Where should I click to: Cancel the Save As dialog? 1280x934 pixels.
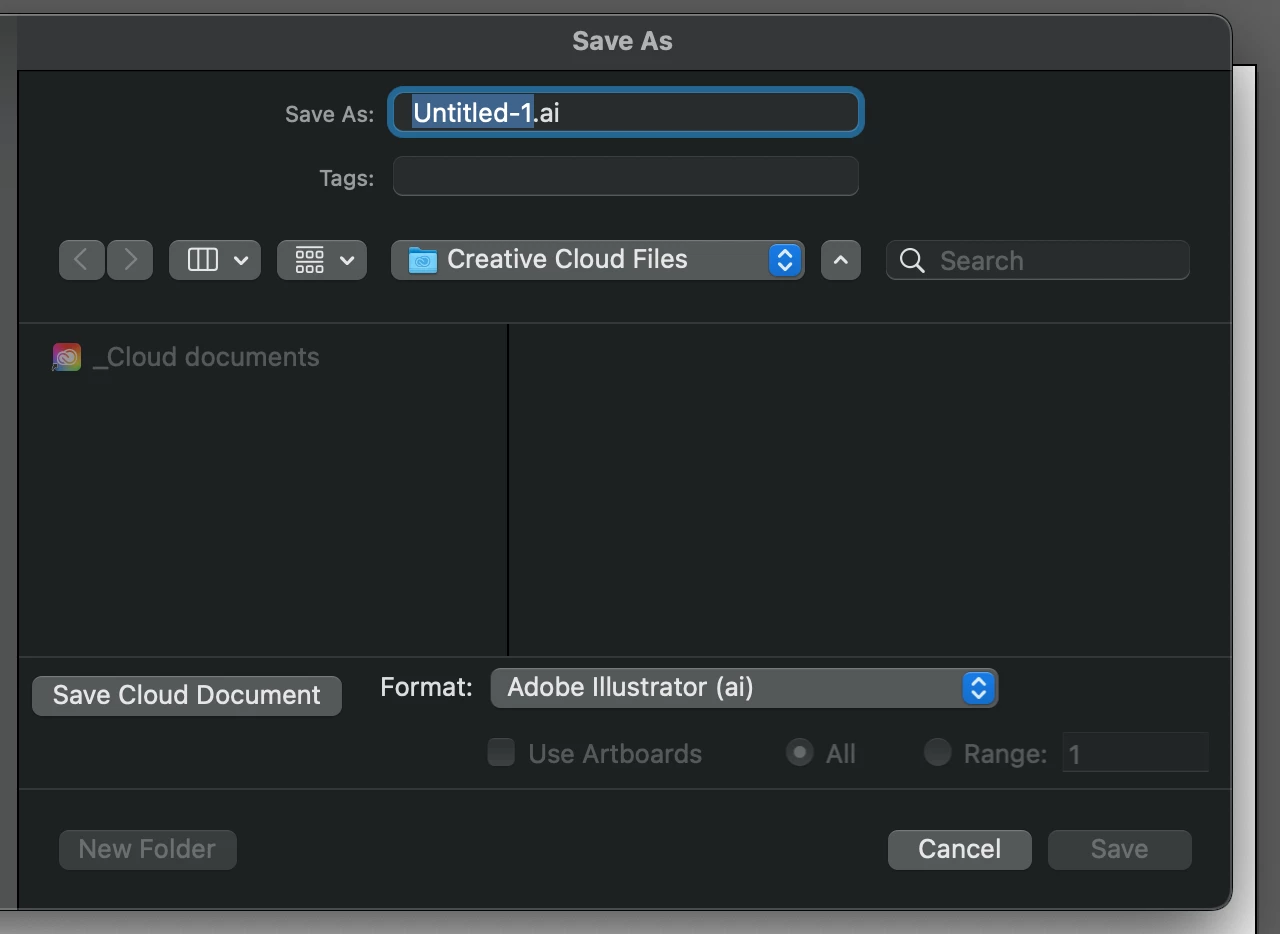(959, 849)
